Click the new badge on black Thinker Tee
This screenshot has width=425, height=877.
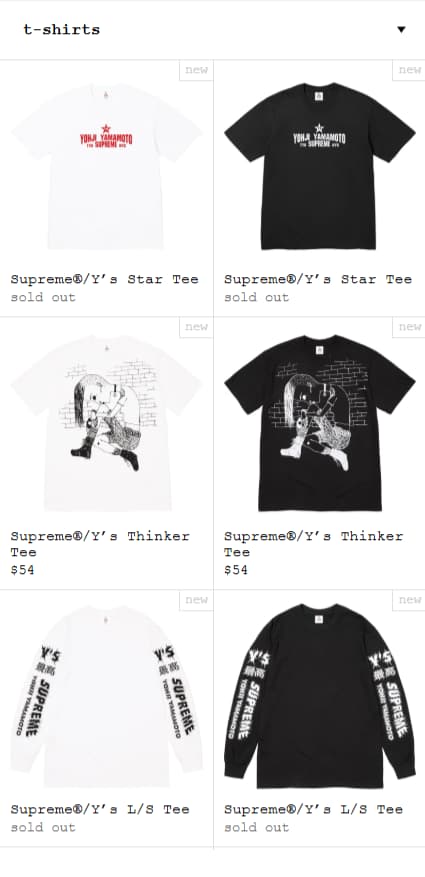409,327
